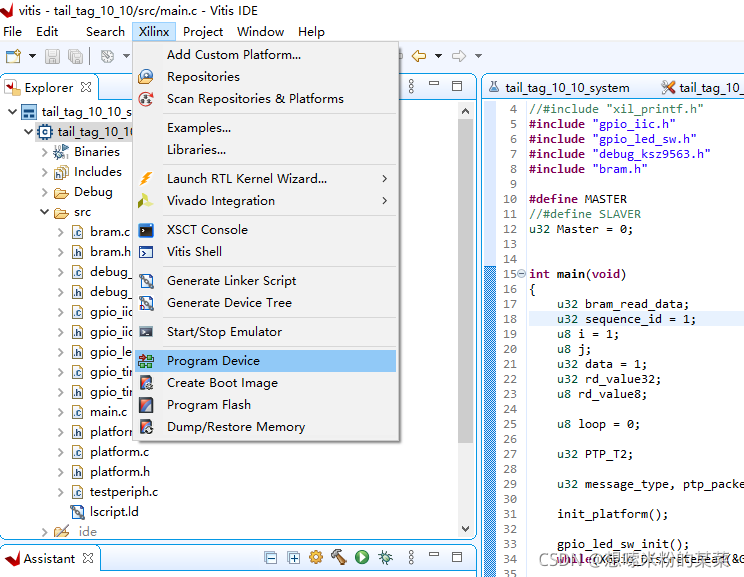Open the Search menu
The image size is (744, 577).
pyautogui.click(x=105, y=32)
